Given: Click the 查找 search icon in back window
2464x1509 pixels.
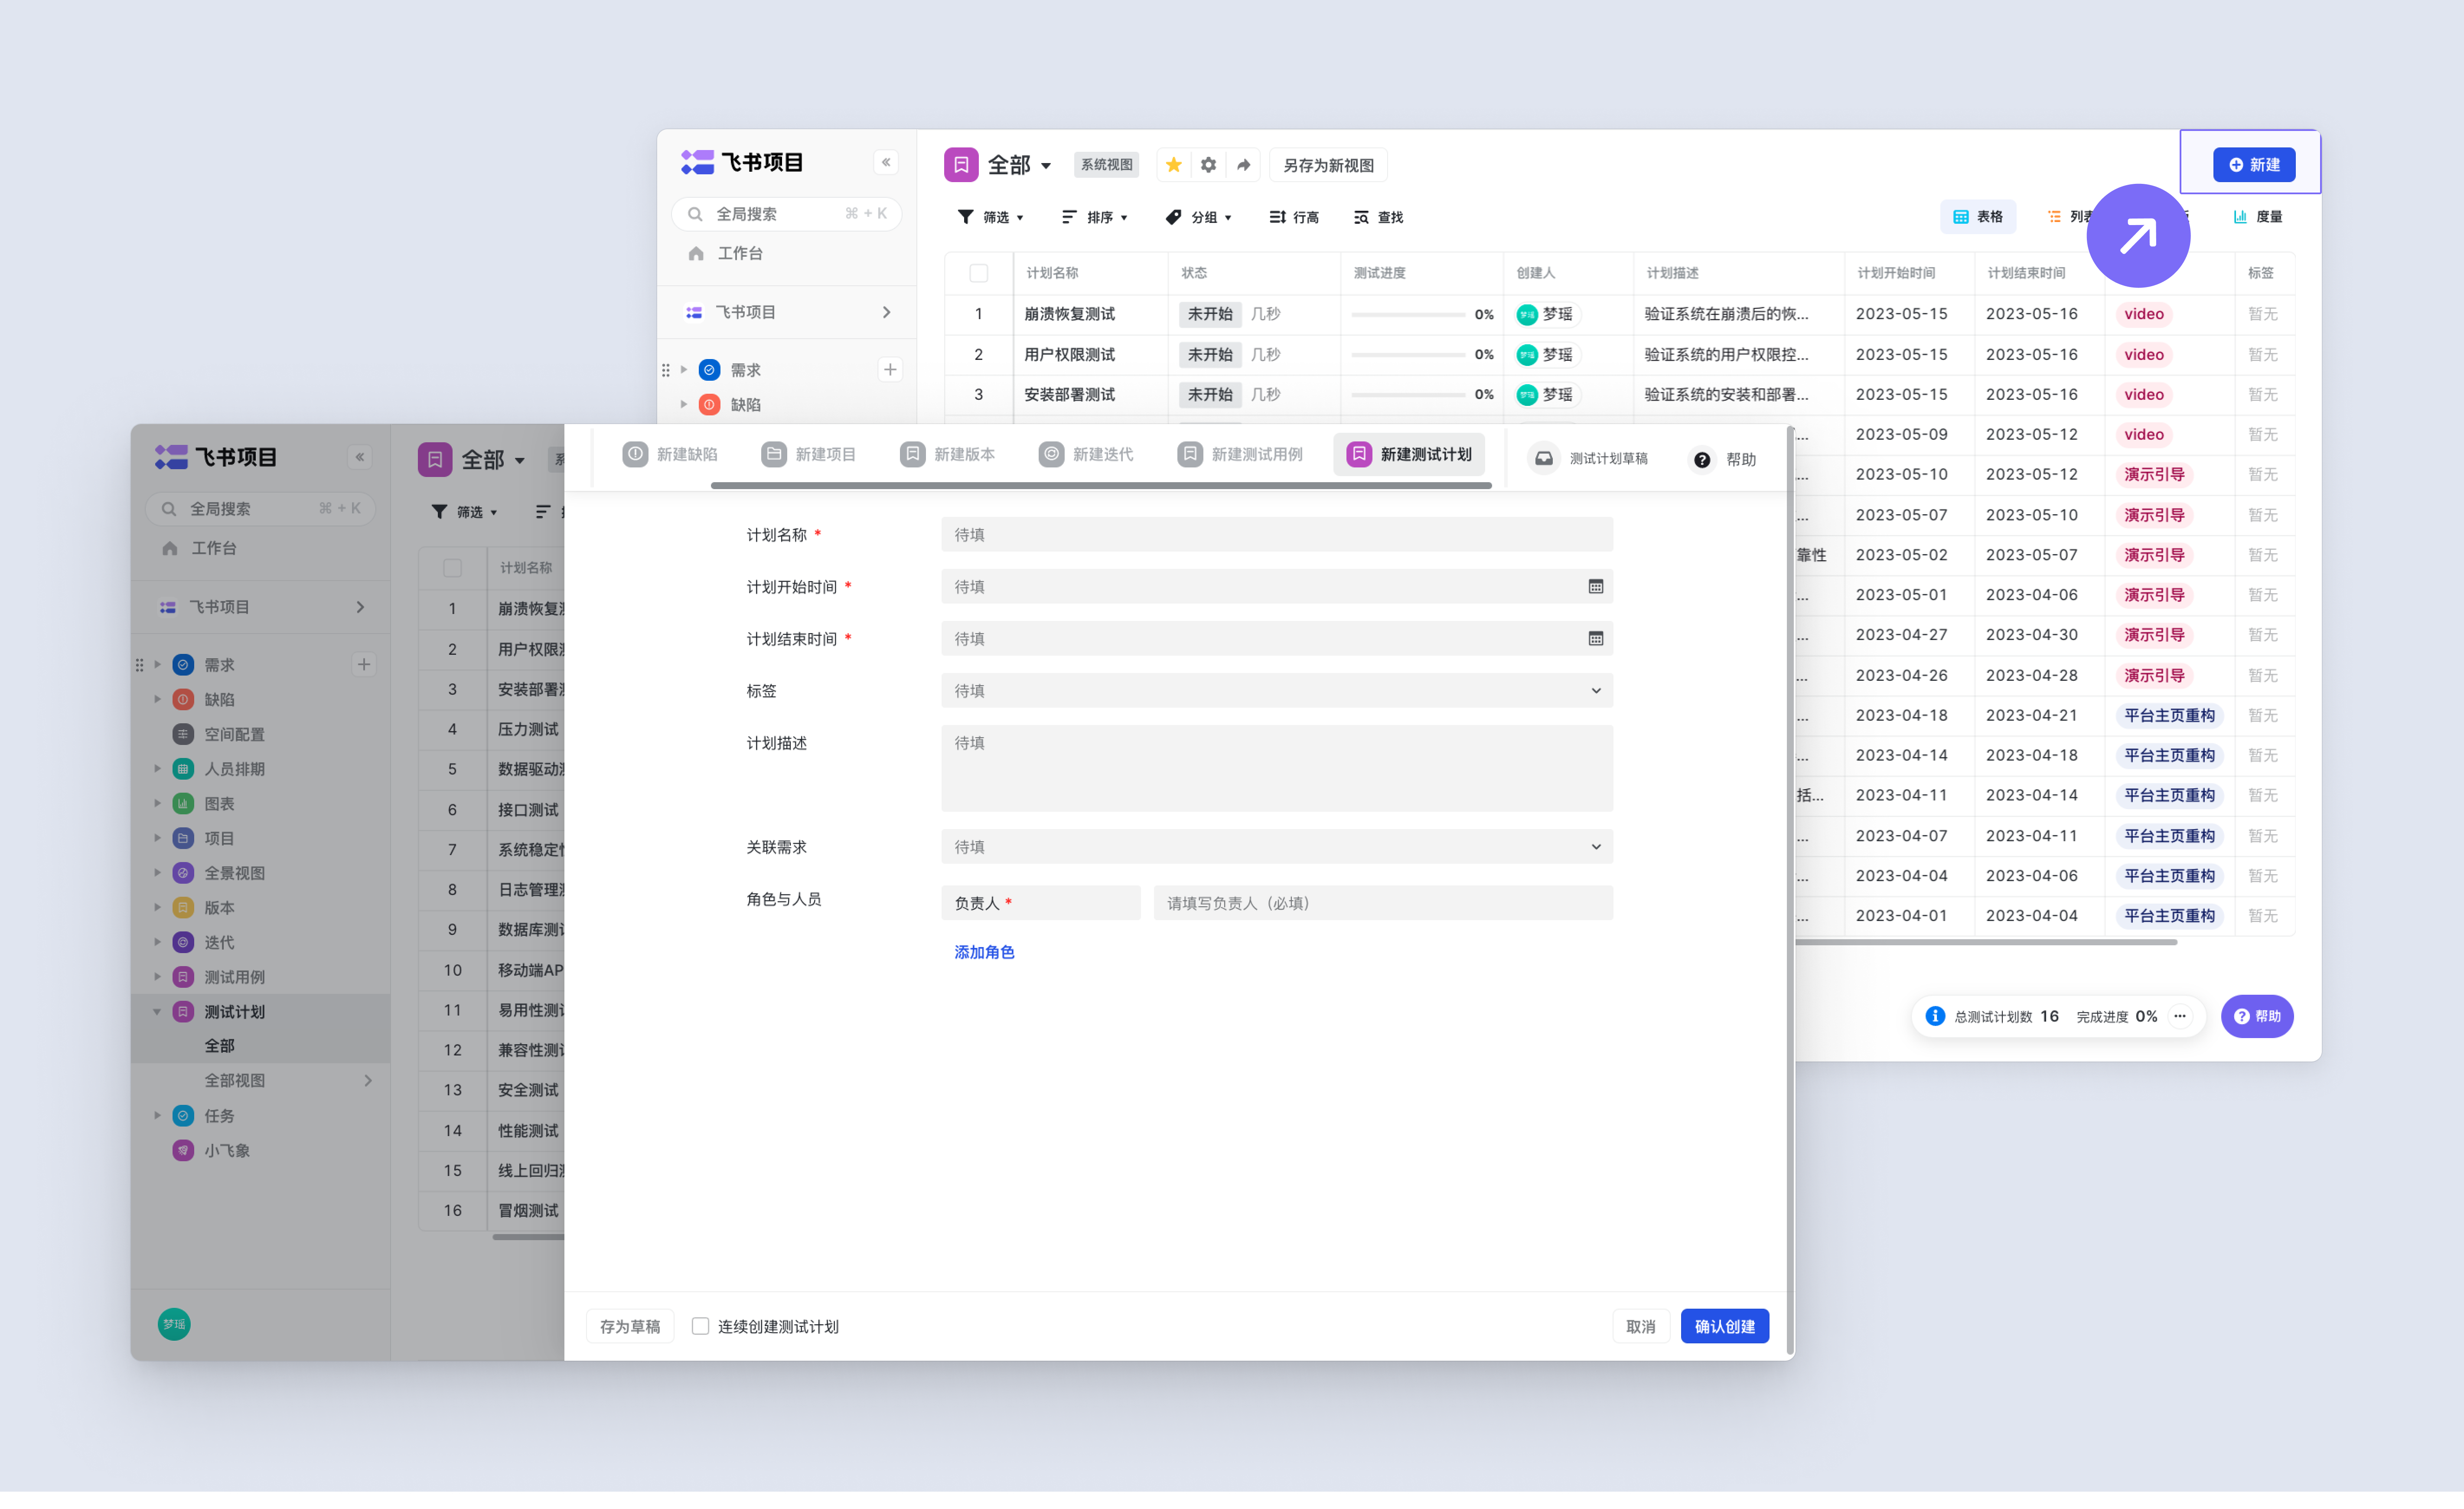Looking at the screenshot, I should pyautogui.click(x=1361, y=217).
